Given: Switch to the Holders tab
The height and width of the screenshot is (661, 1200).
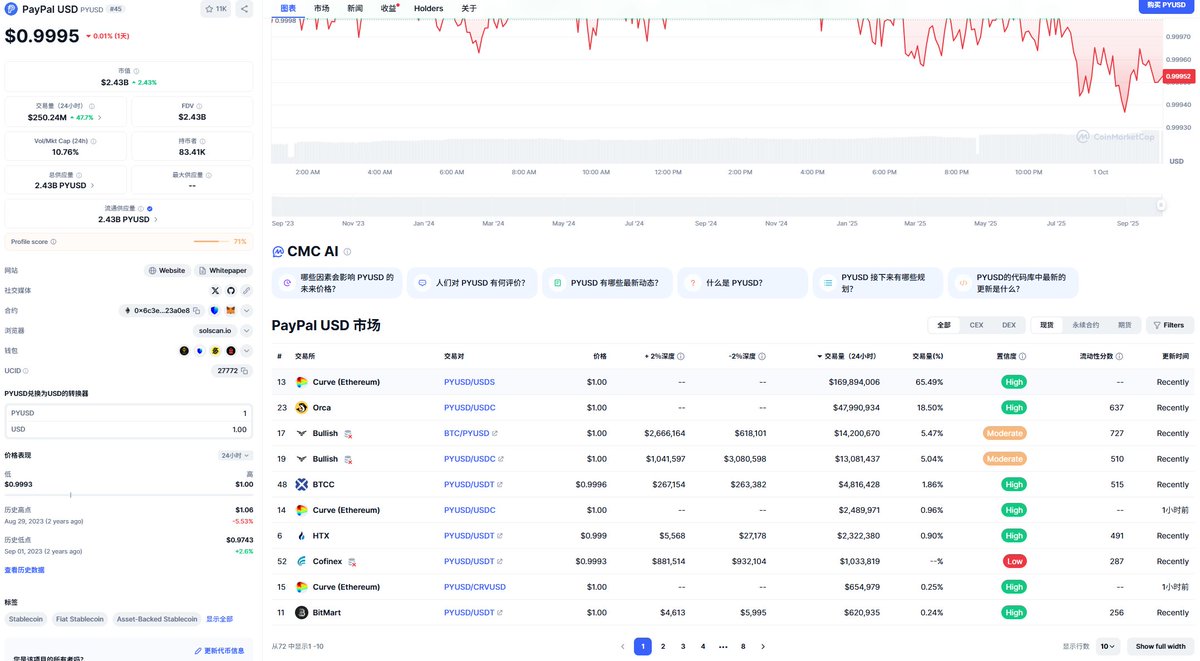Looking at the screenshot, I should (428, 8).
